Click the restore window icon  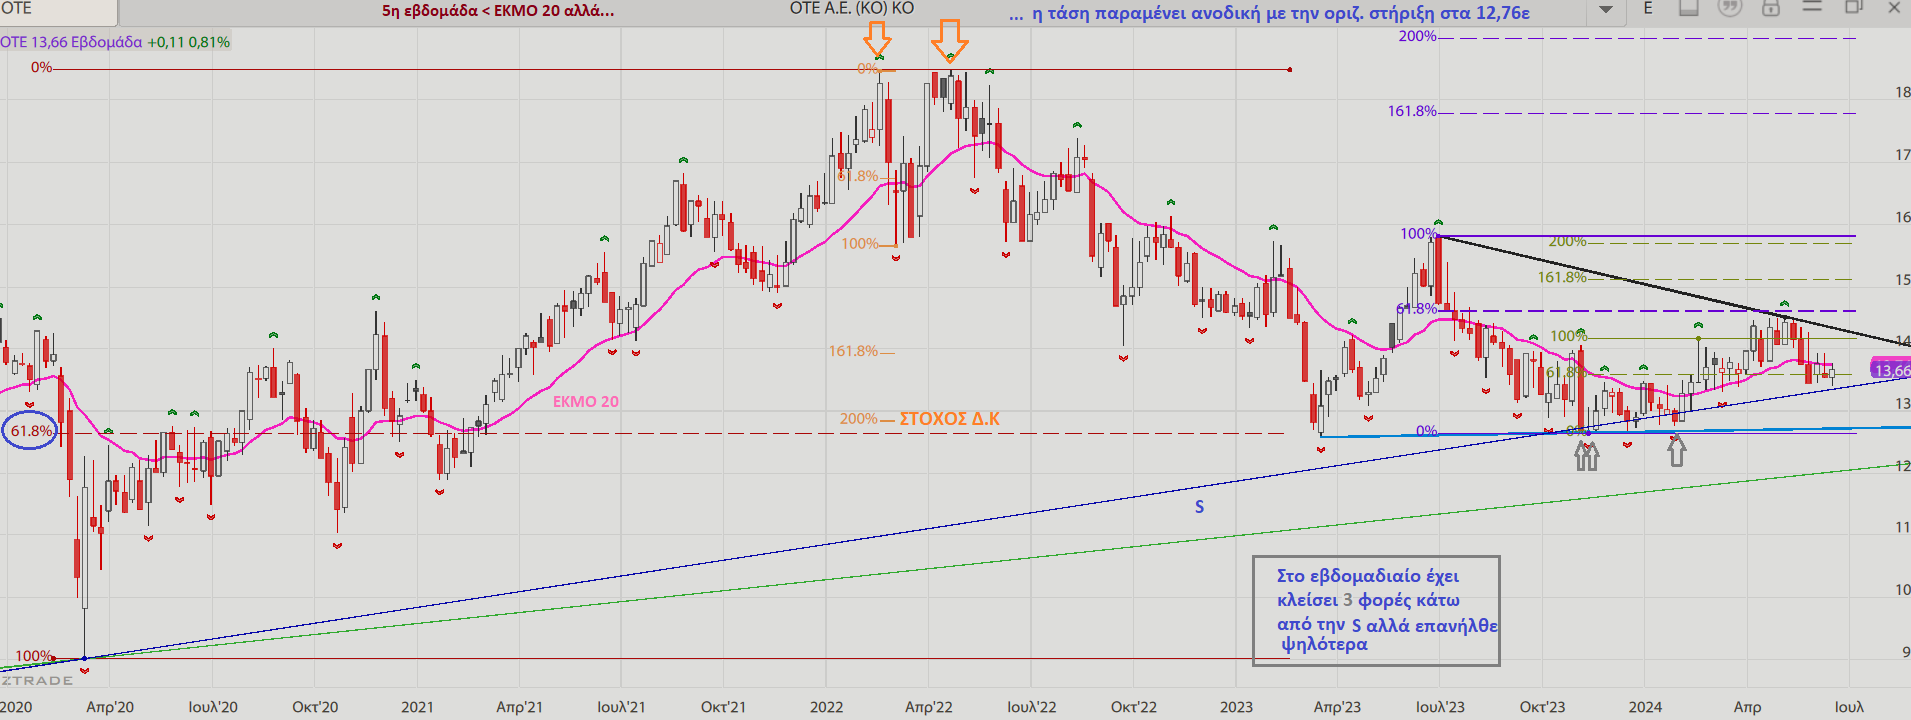point(1853,7)
